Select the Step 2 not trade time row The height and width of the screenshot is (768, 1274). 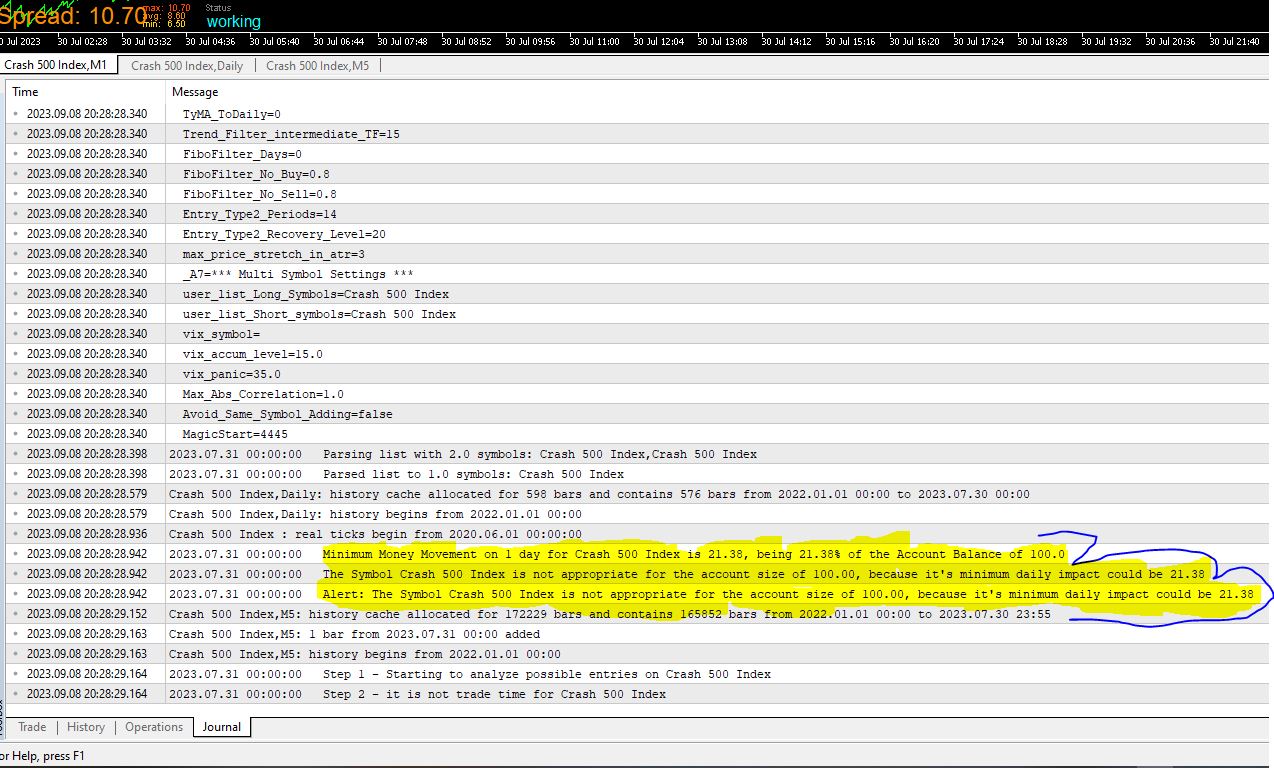[x=638, y=694]
